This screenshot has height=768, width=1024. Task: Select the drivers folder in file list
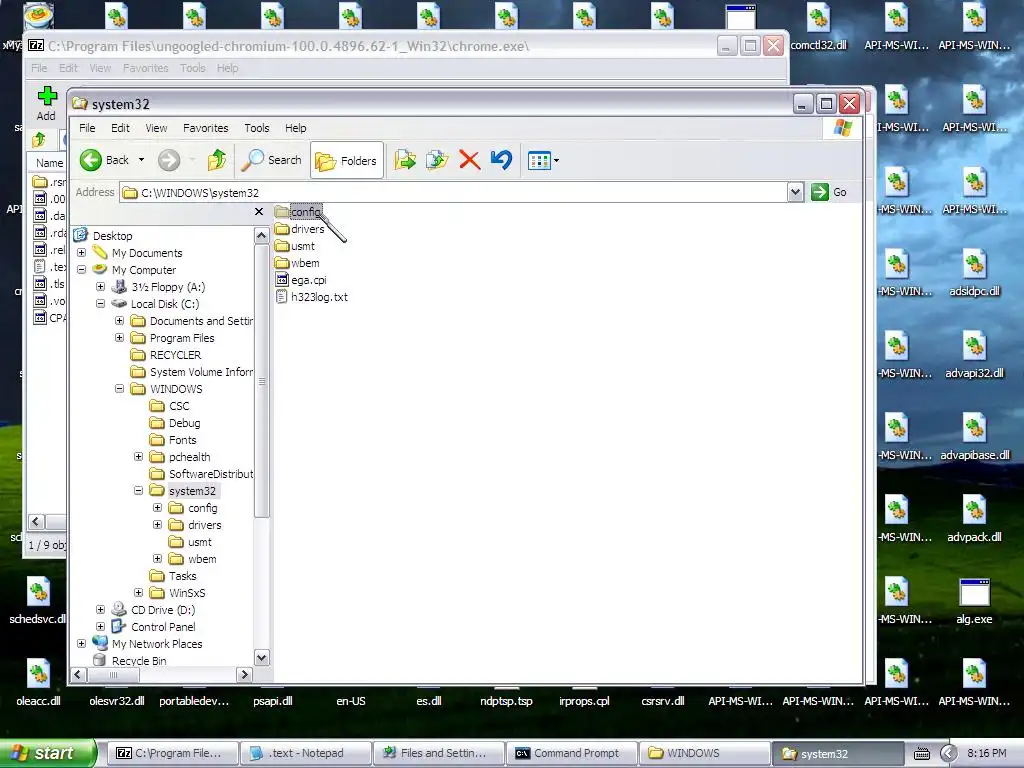(300, 229)
